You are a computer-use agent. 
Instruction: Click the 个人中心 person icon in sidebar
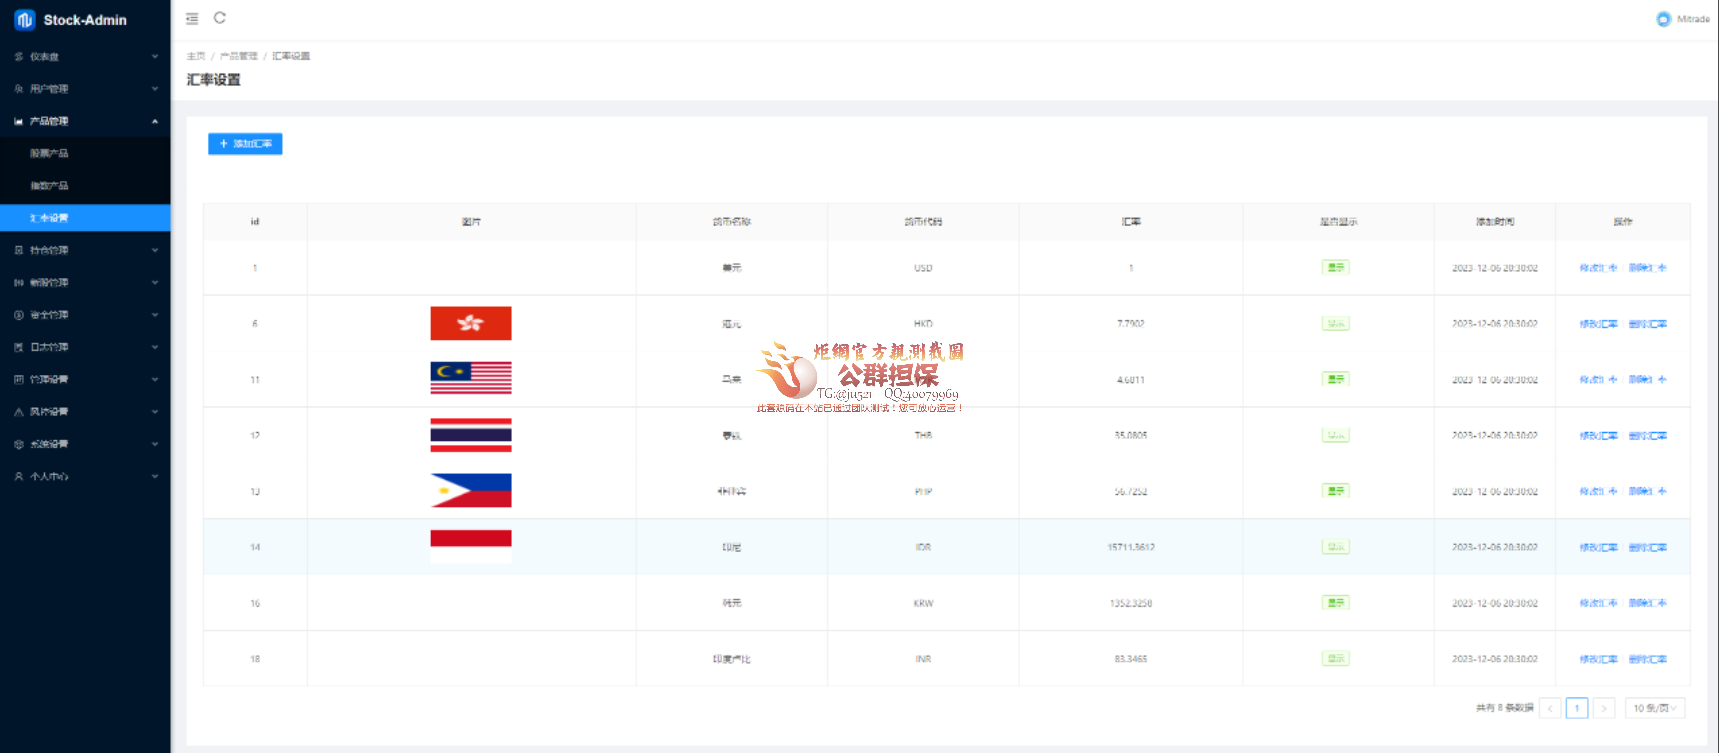(19, 477)
